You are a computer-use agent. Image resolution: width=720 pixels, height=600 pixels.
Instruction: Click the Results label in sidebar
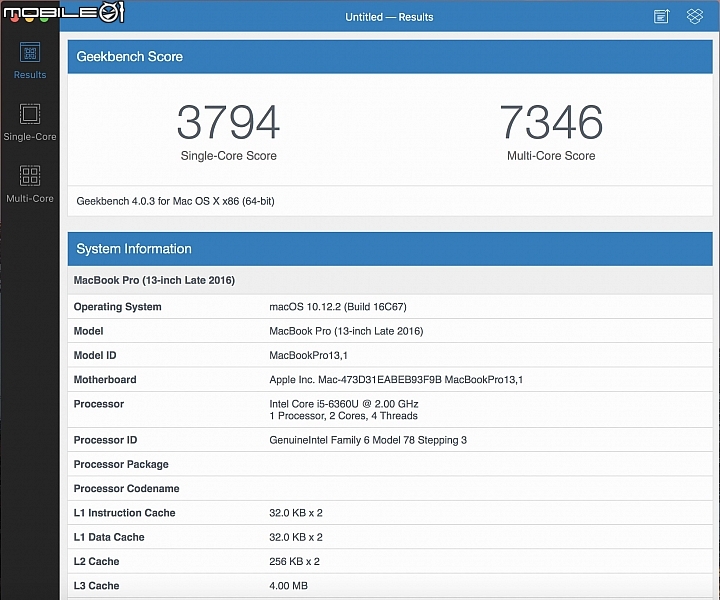30,75
